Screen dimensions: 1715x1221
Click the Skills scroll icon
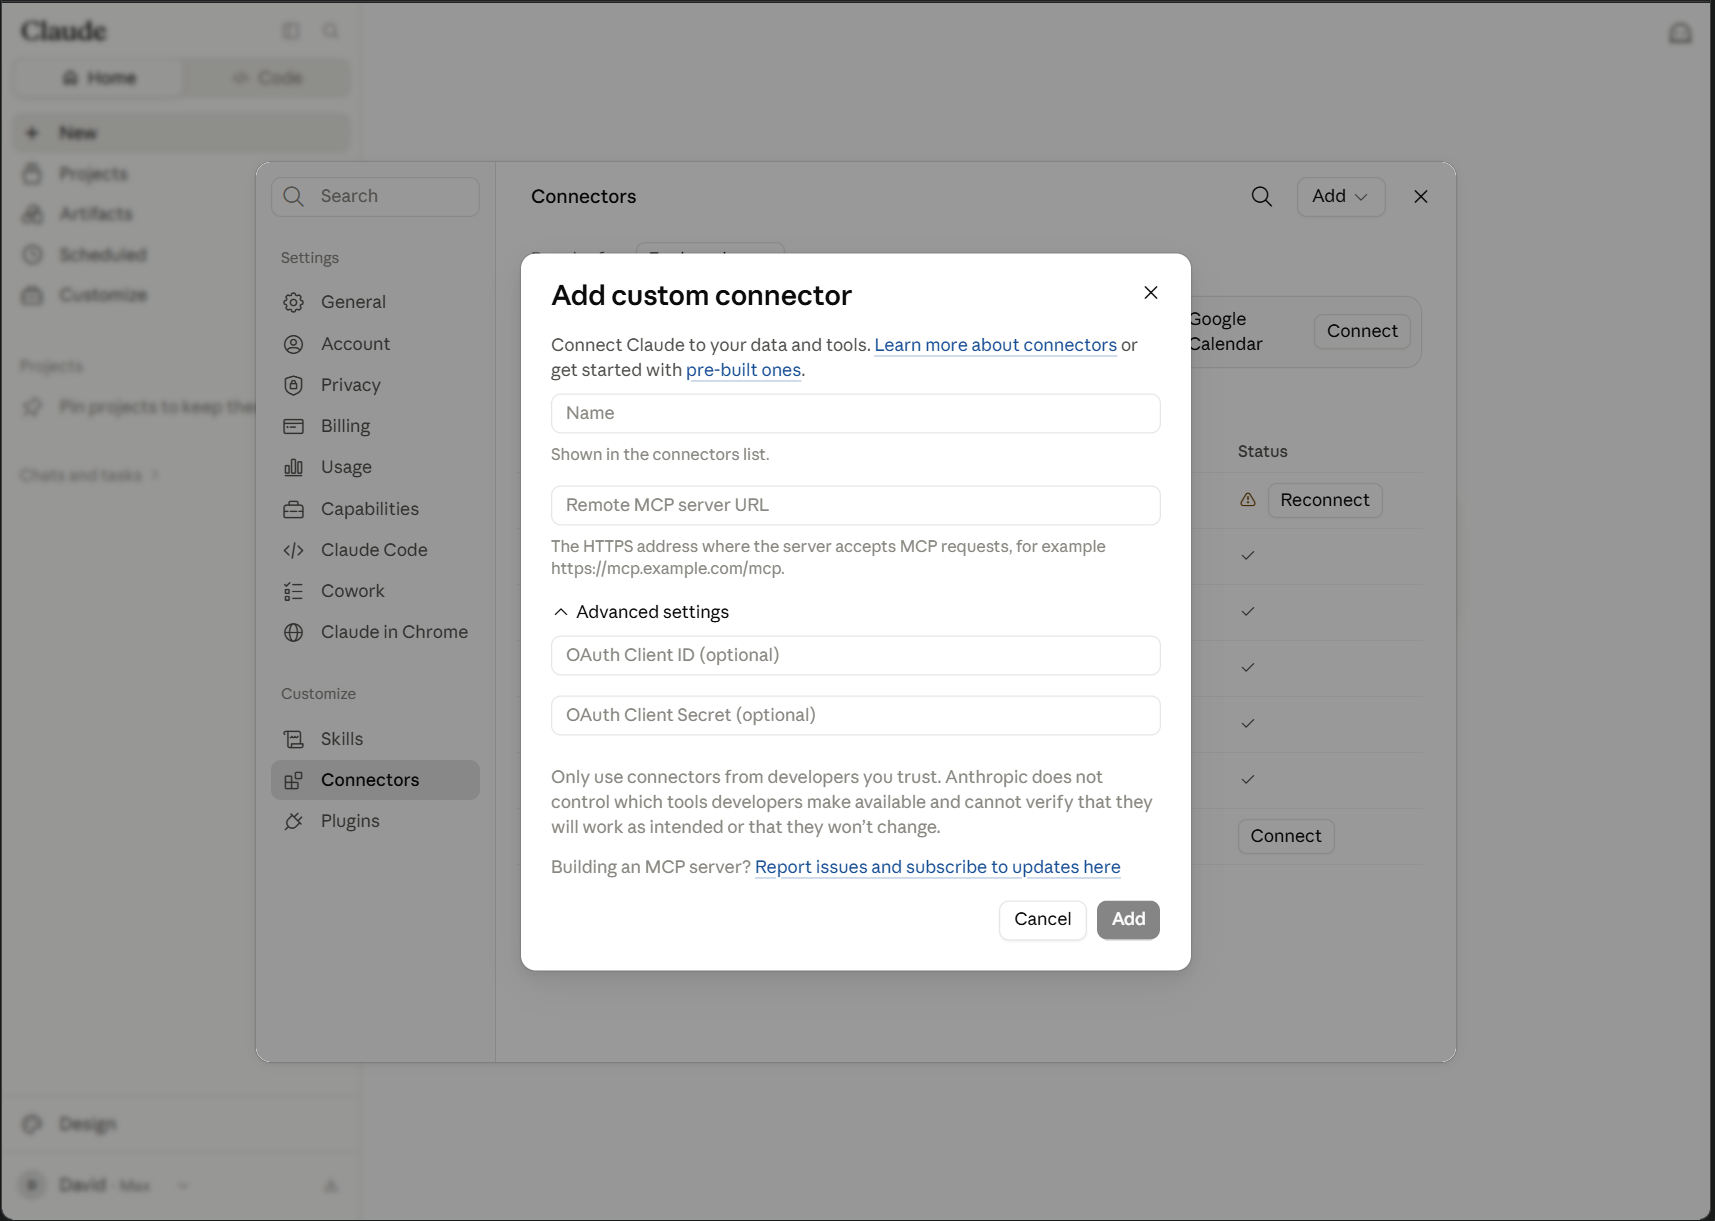293,739
